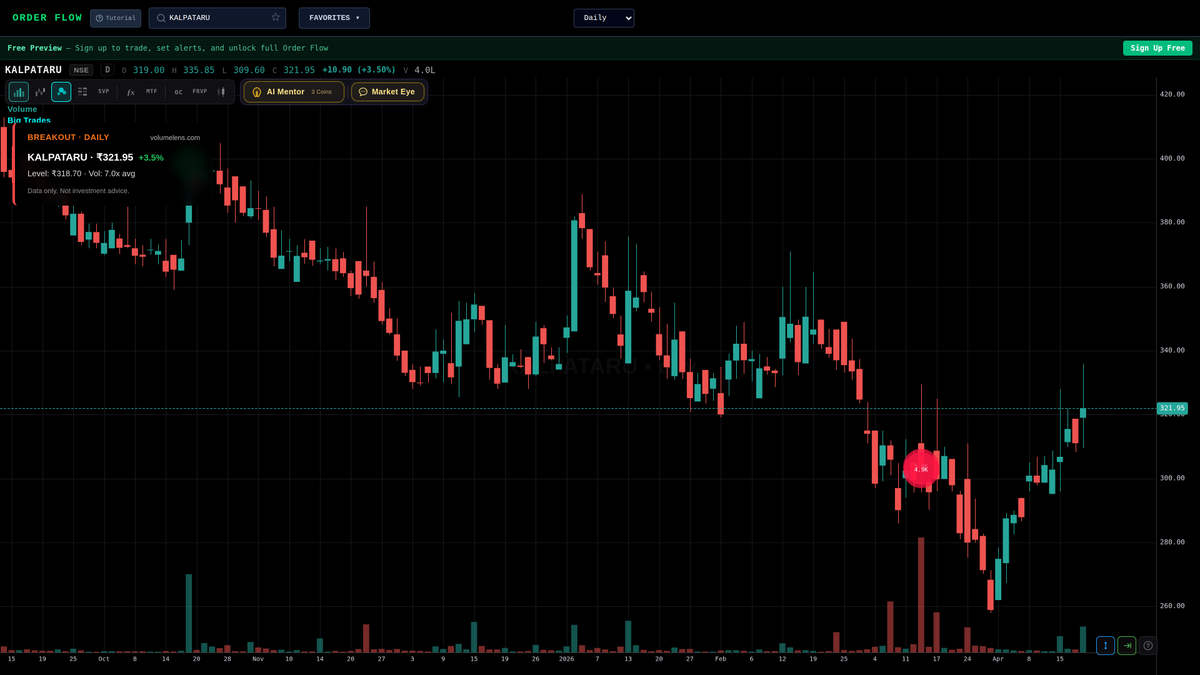Click the KALPATARU ticker title
Screen dimensions: 1200x675
pos(33,70)
